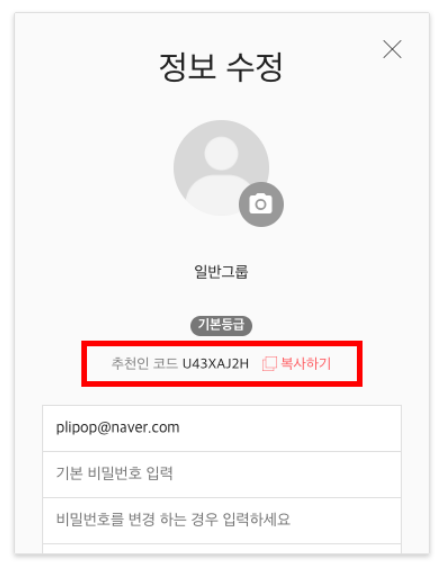Click the 기본 비밀번호 입력 field
The height and width of the screenshot is (573, 445).
coord(222,474)
